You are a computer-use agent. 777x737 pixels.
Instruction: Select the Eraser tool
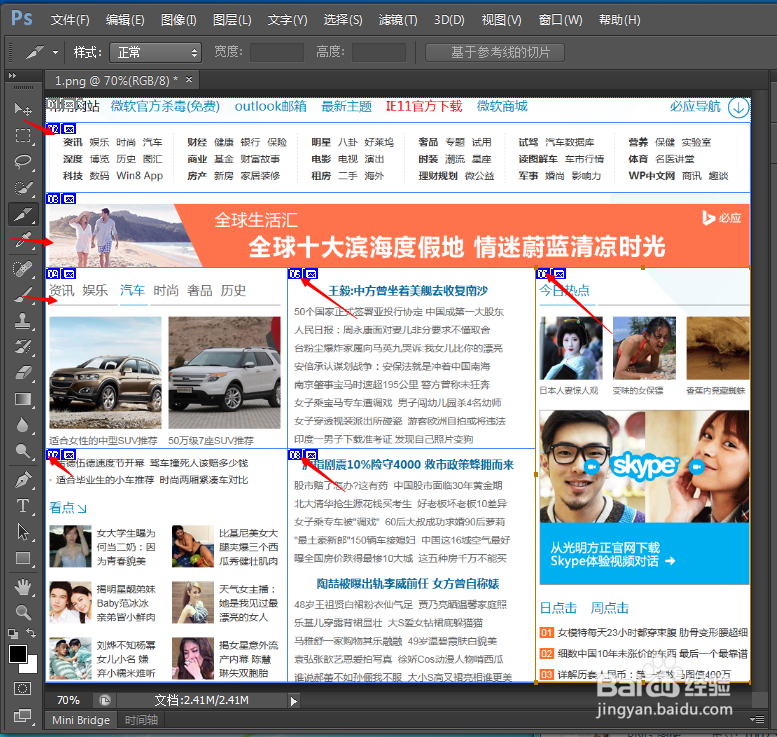(x=23, y=373)
